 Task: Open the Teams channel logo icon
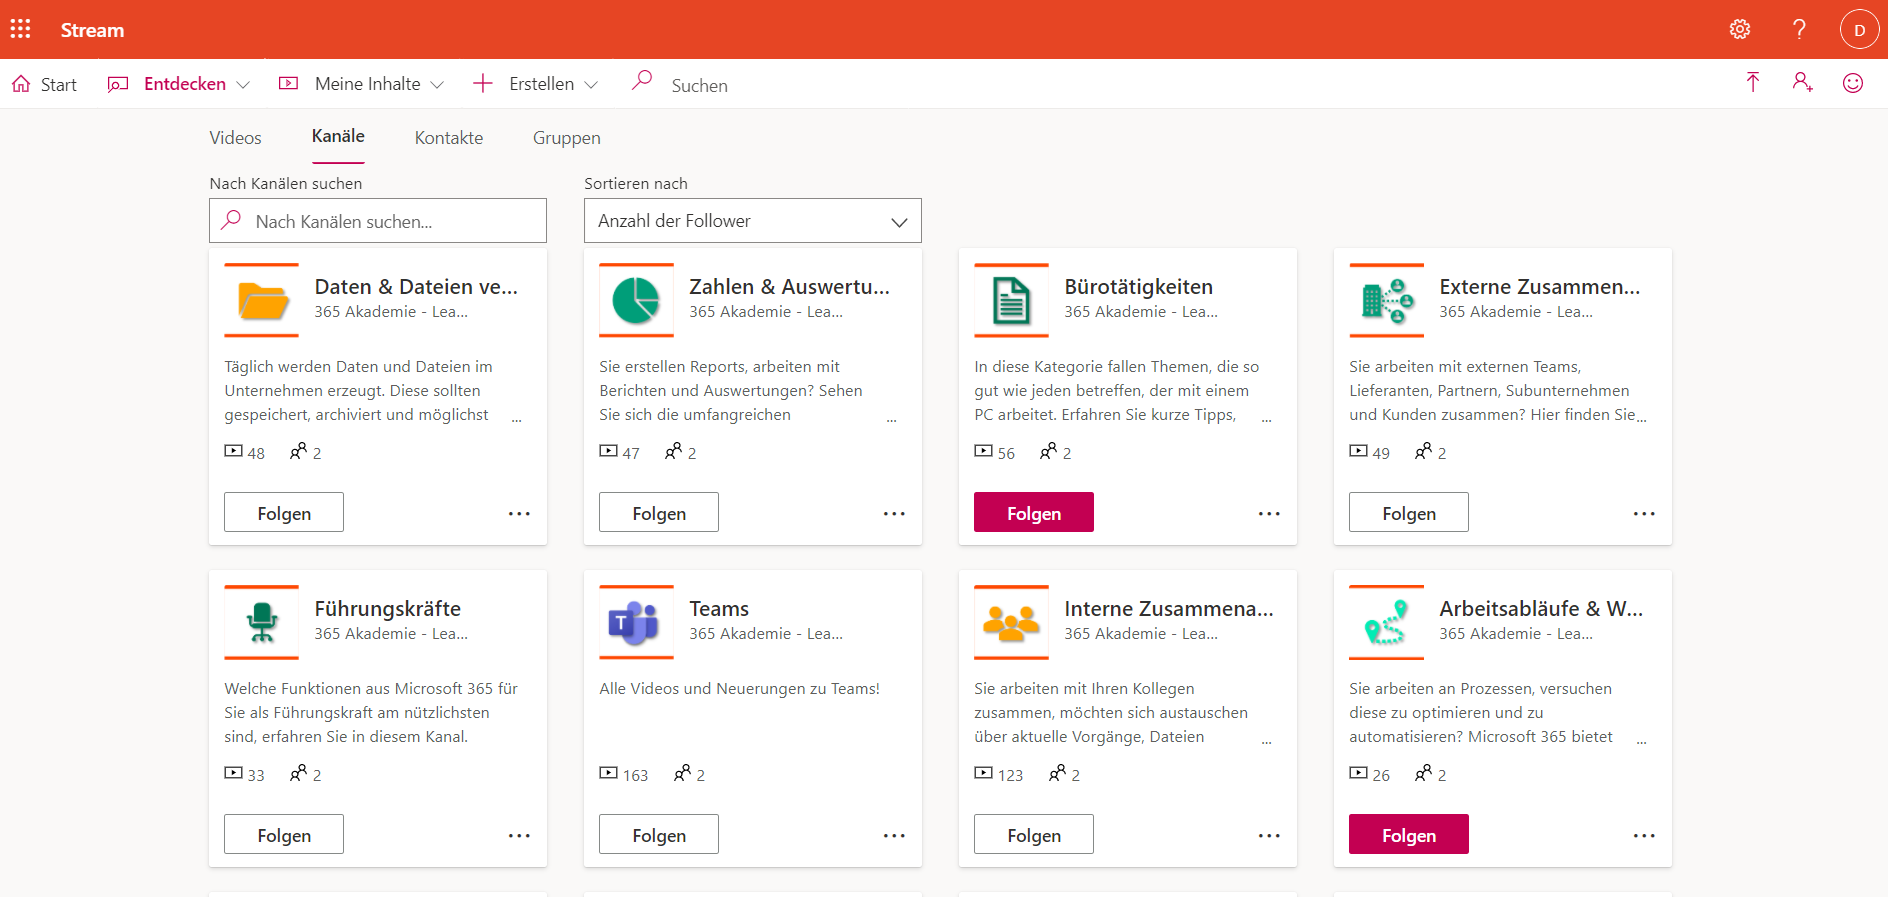pyautogui.click(x=636, y=622)
